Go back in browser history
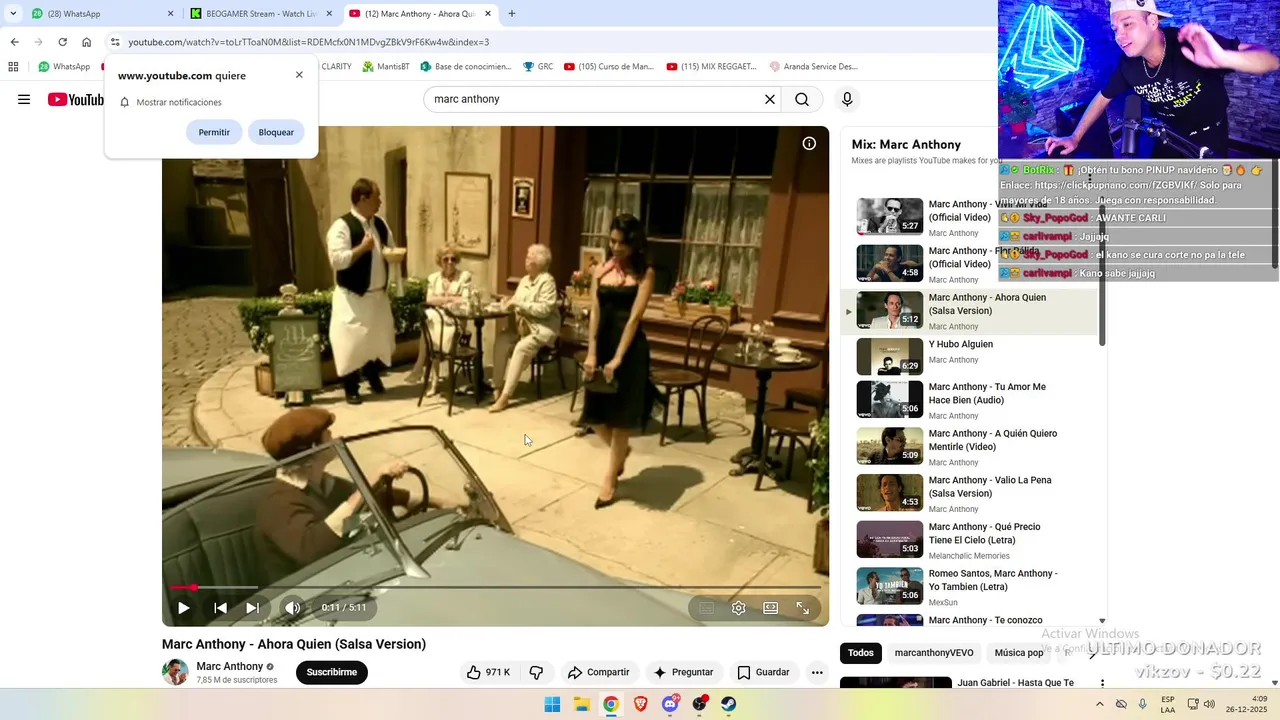The image size is (1280, 720). click(x=14, y=42)
